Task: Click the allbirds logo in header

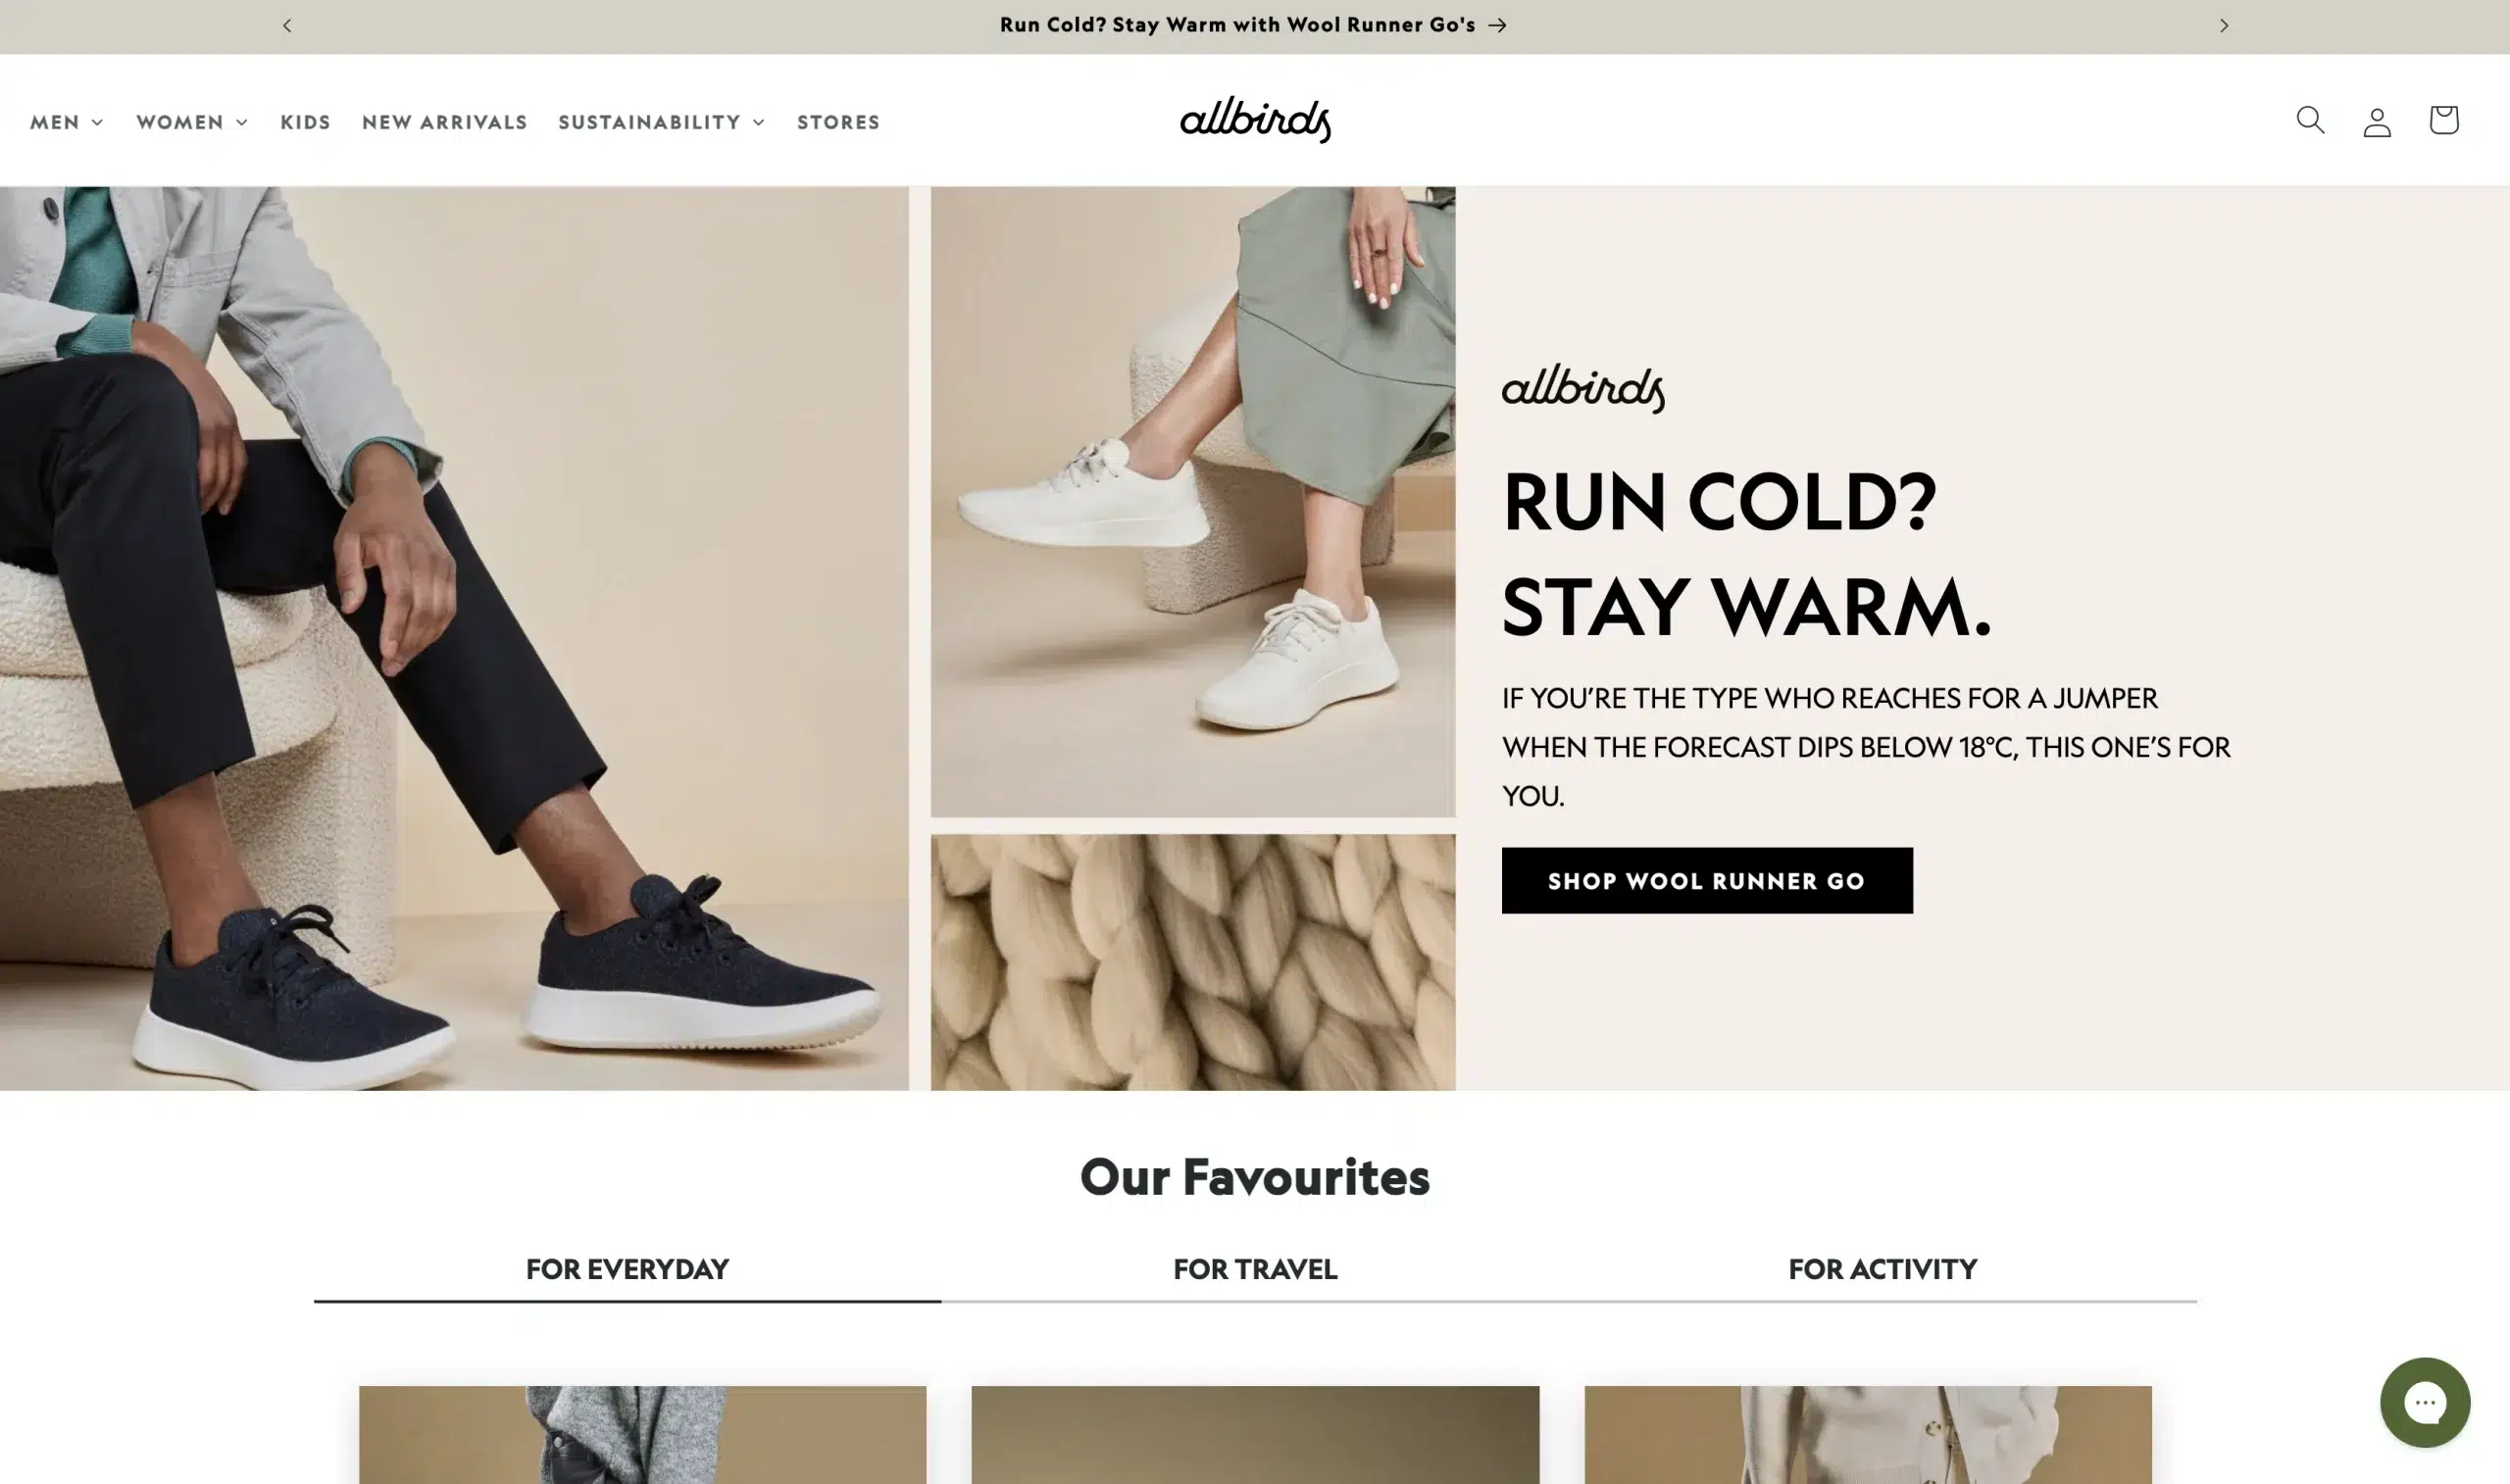Action: click(1255, 119)
